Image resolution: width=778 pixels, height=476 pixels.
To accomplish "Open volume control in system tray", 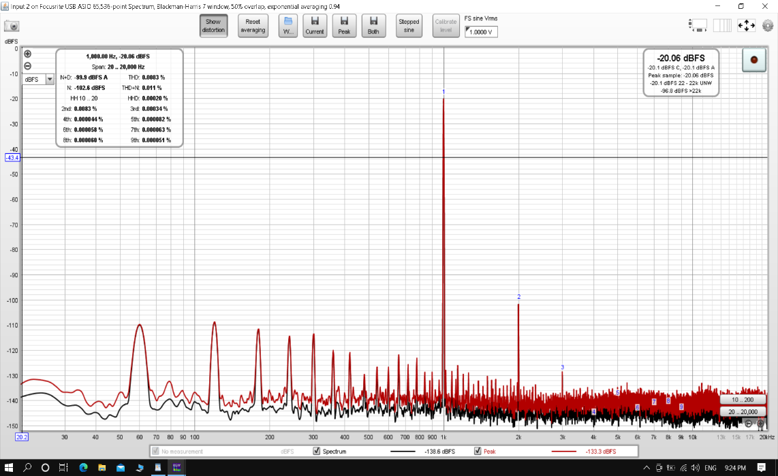I will pos(696,468).
